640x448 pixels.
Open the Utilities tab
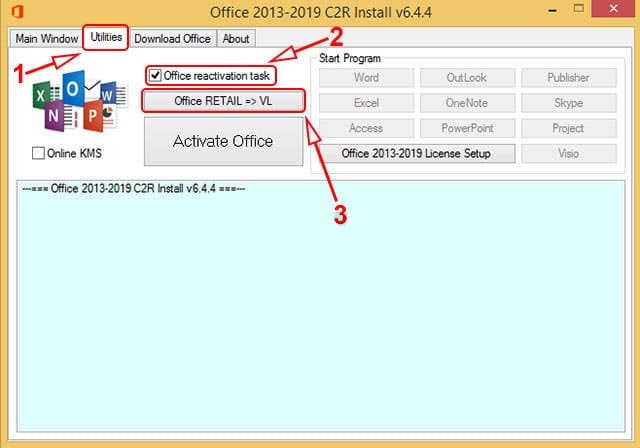(x=106, y=37)
